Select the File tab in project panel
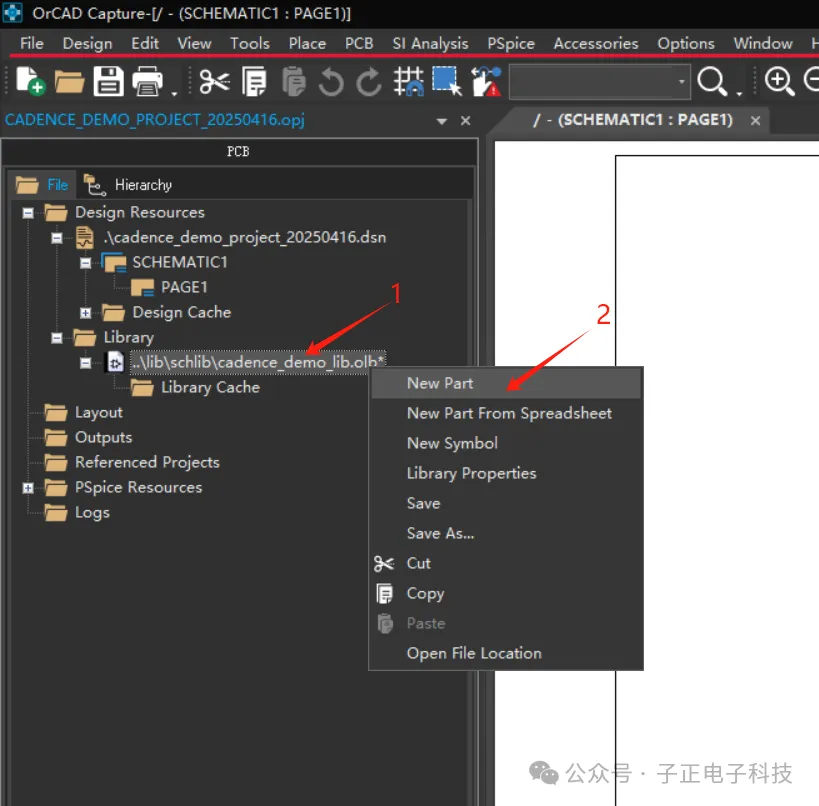This screenshot has height=806, width=819. [43, 185]
